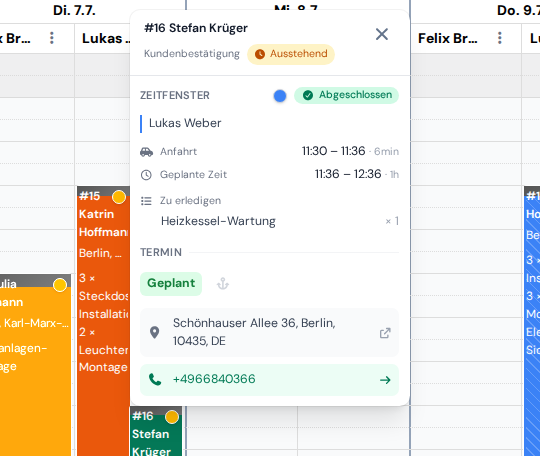Screen dimensions: 540x456
Task: Click the planned time 11:36 – 12:36
Action: tap(348, 174)
